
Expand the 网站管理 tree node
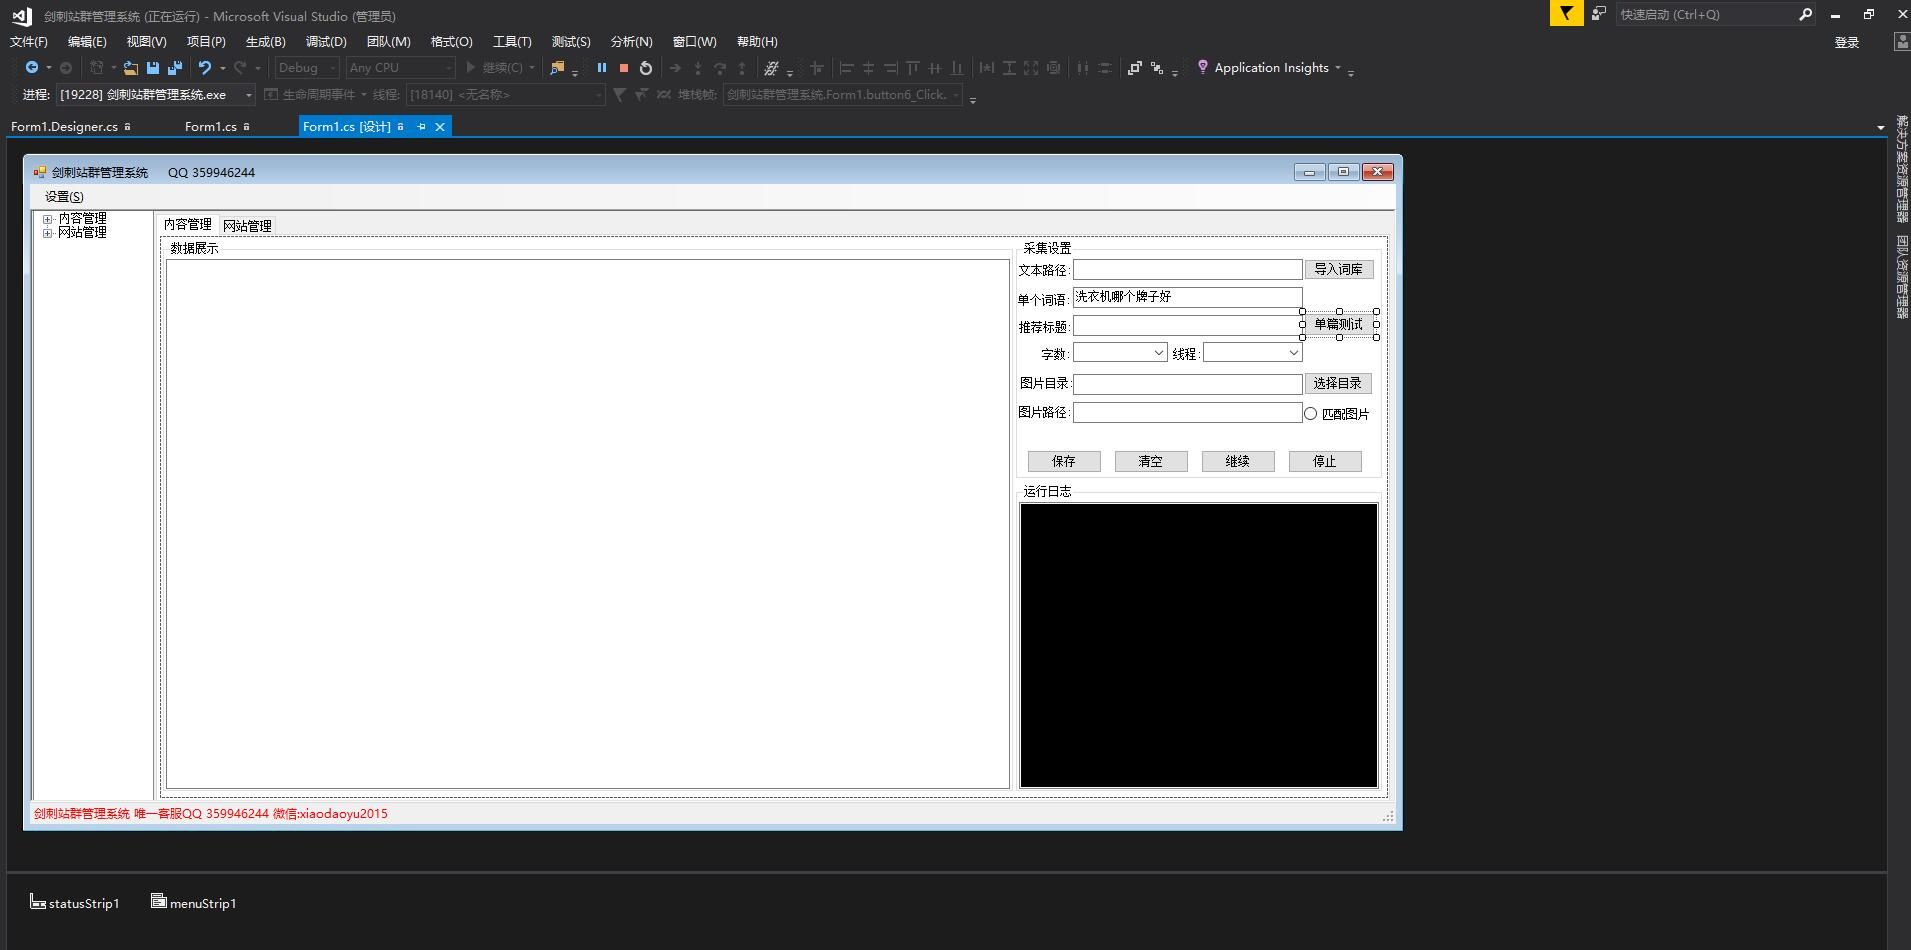click(x=47, y=233)
